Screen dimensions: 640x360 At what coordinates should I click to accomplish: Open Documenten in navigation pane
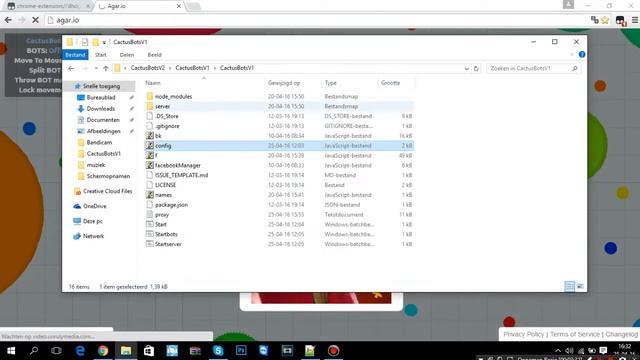[x=103, y=120]
